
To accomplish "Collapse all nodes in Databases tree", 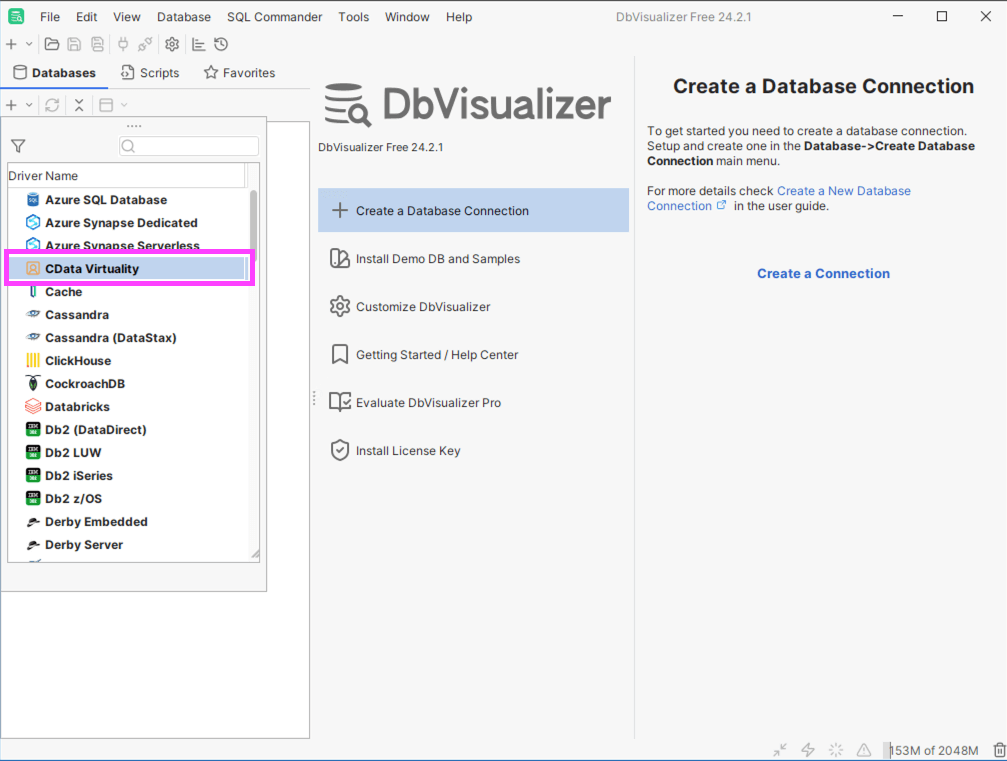I will point(79,105).
